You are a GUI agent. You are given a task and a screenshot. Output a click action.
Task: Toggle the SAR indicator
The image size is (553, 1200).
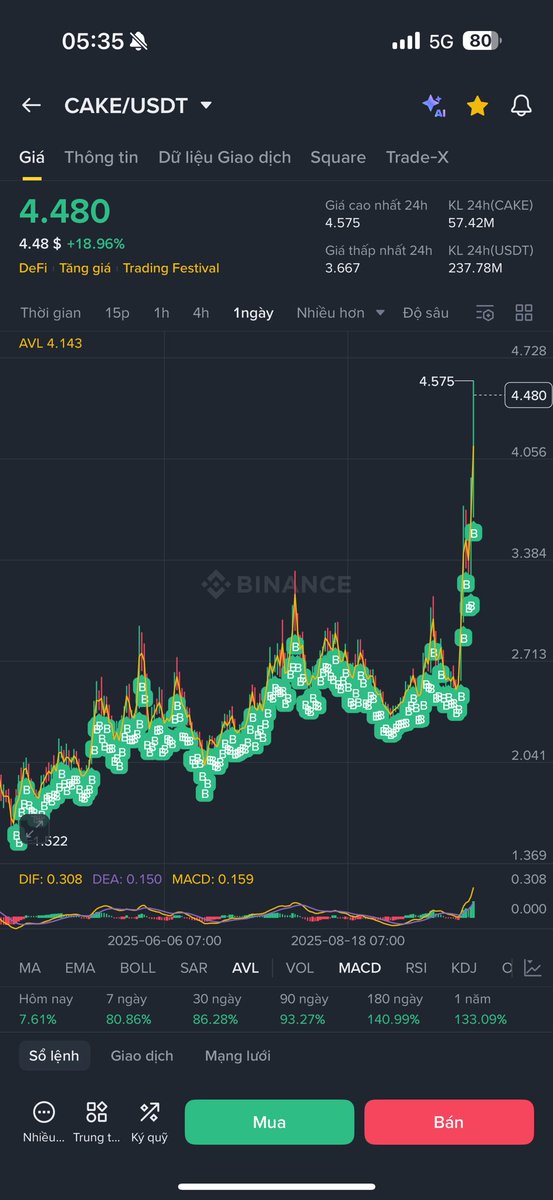tap(194, 968)
